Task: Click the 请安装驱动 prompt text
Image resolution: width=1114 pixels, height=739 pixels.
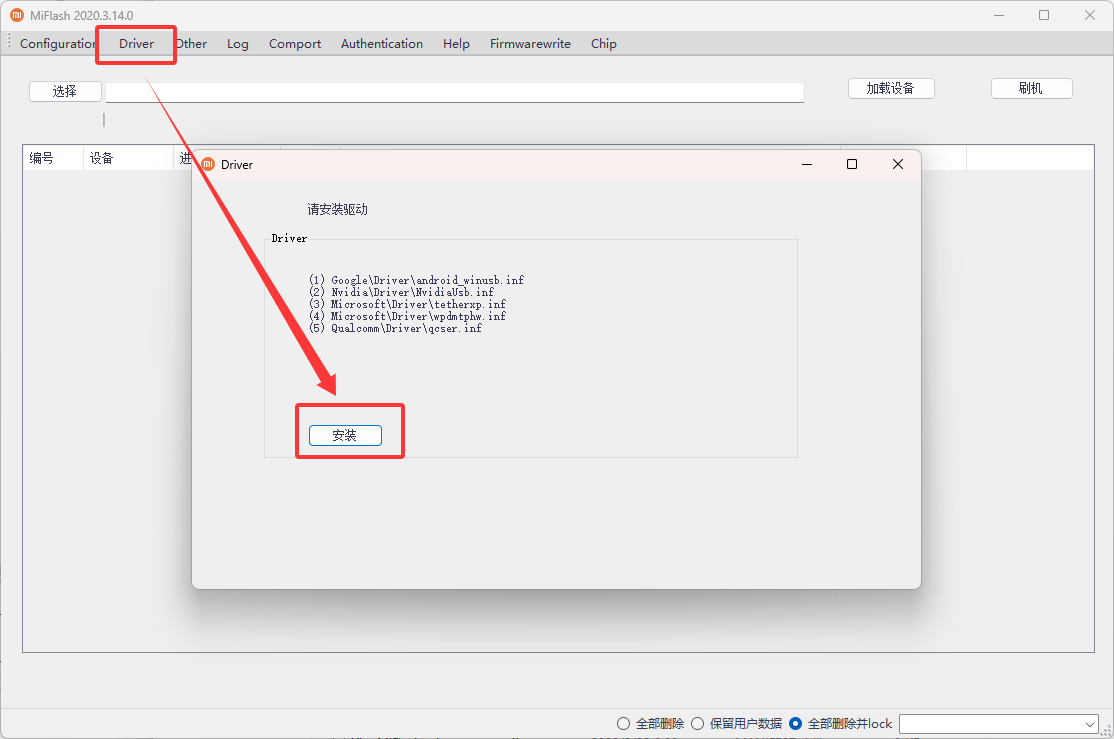Action: pyautogui.click(x=337, y=209)
